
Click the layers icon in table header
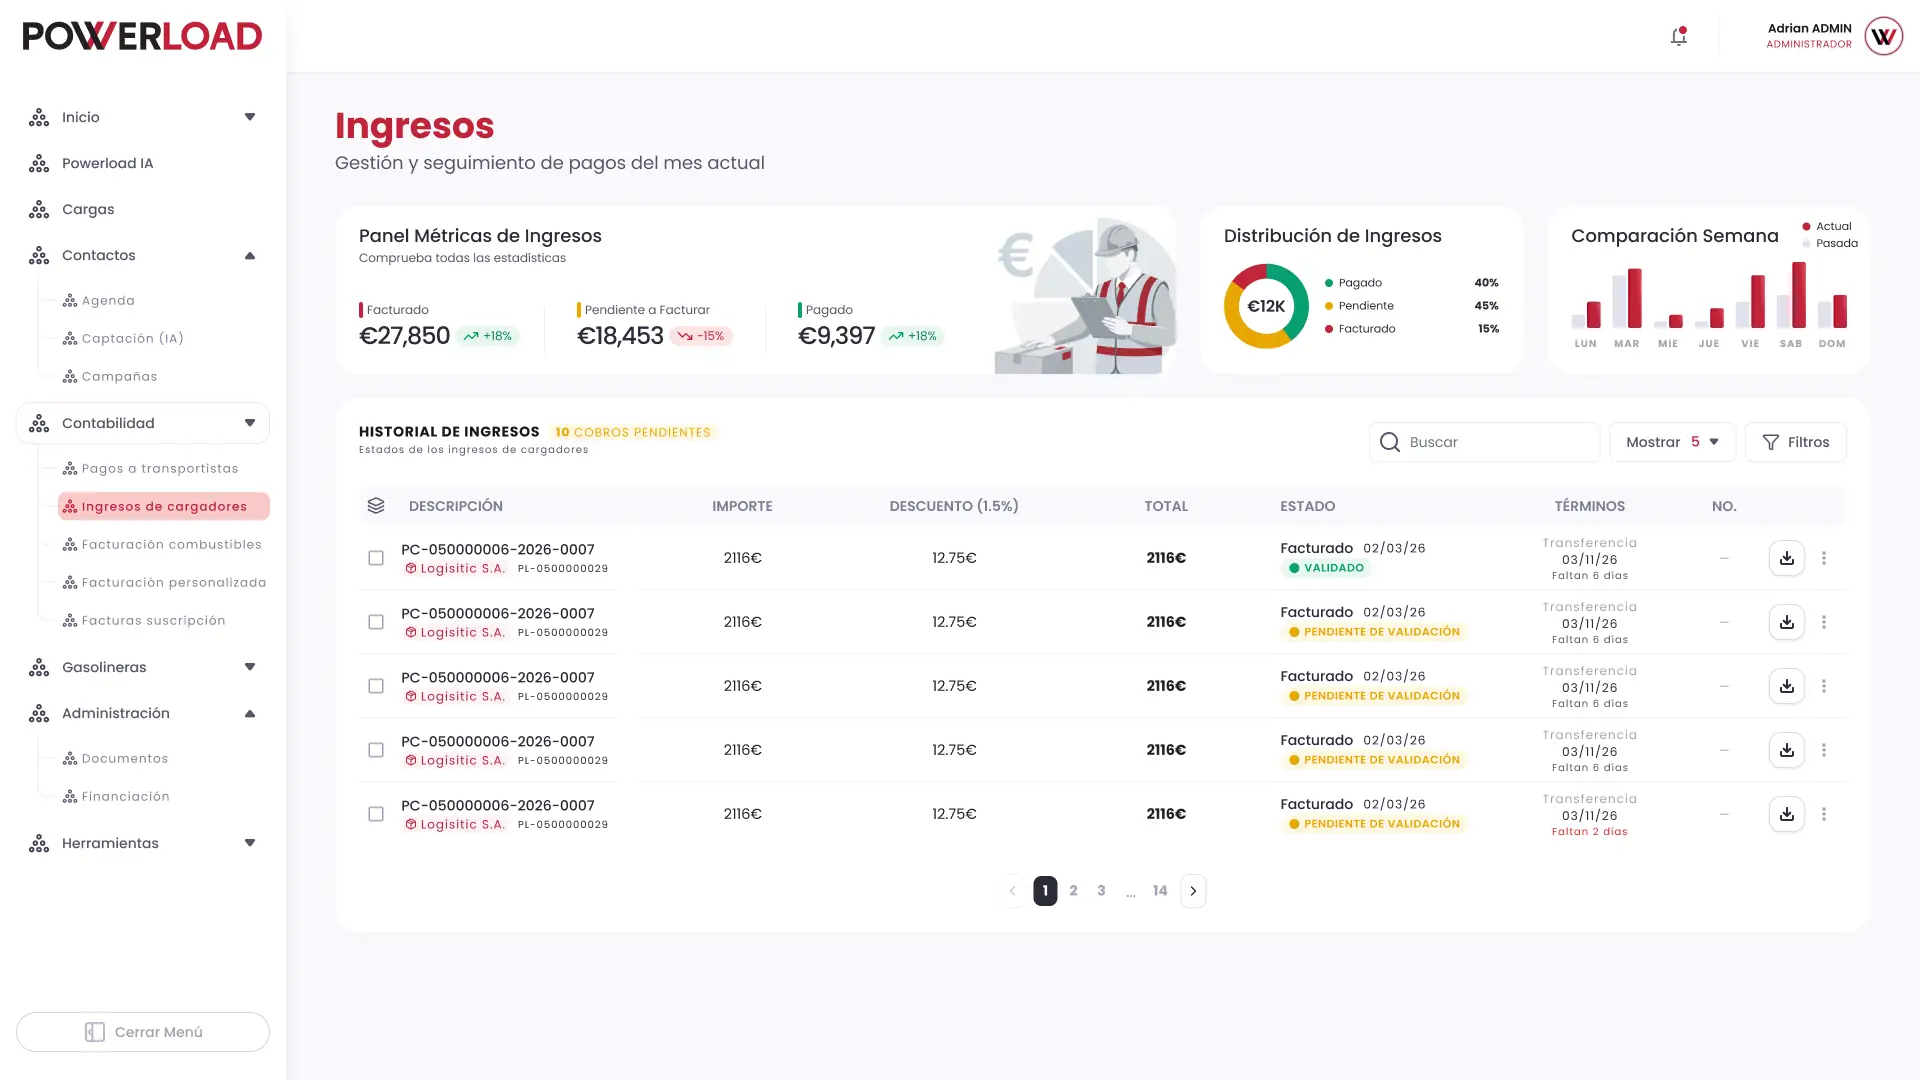click(x=376, y=506)
